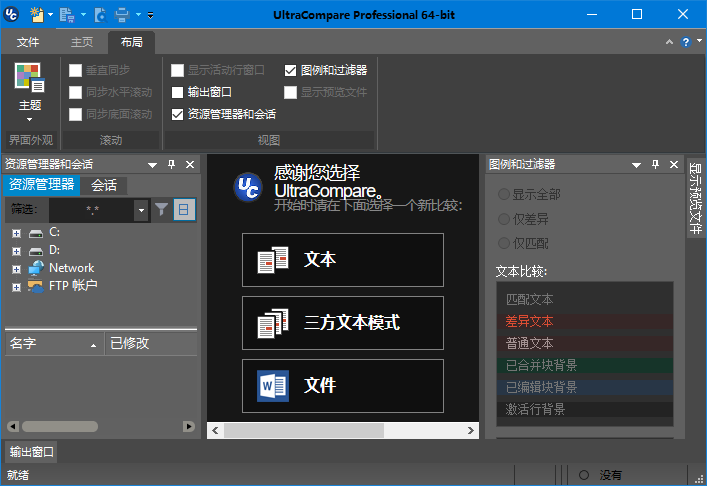707x486 pixels.
Task: Sort by the 名字 column header
Action: pos(55,344)
